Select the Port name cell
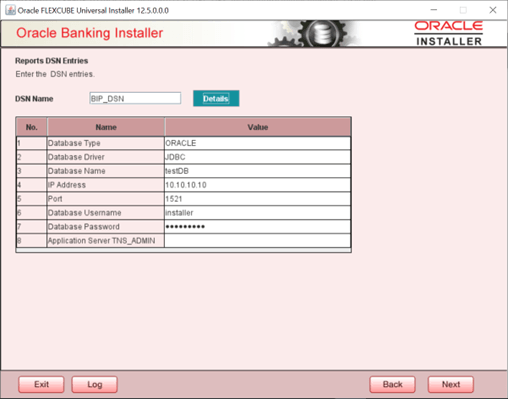508x399 pixels. pyautogui.click(x=105, y=199)
